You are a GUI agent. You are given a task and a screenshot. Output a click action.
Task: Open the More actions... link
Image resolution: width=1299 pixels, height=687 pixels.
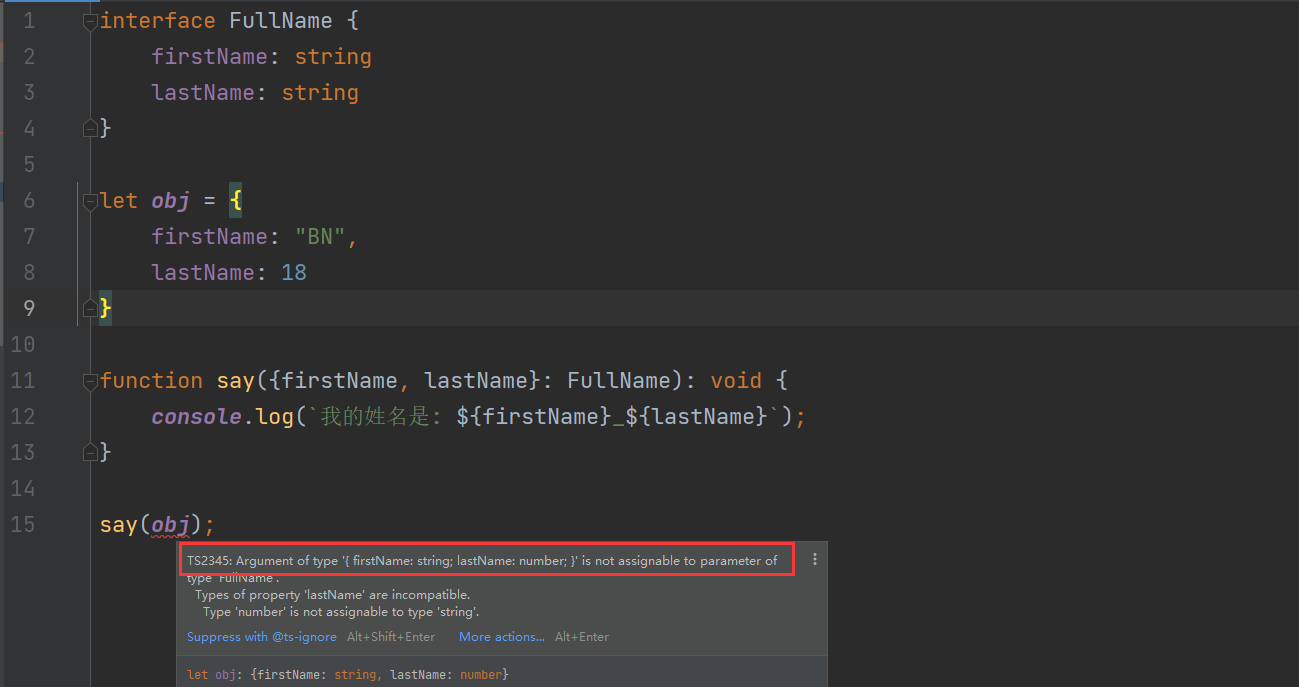[x=502, y=637]
